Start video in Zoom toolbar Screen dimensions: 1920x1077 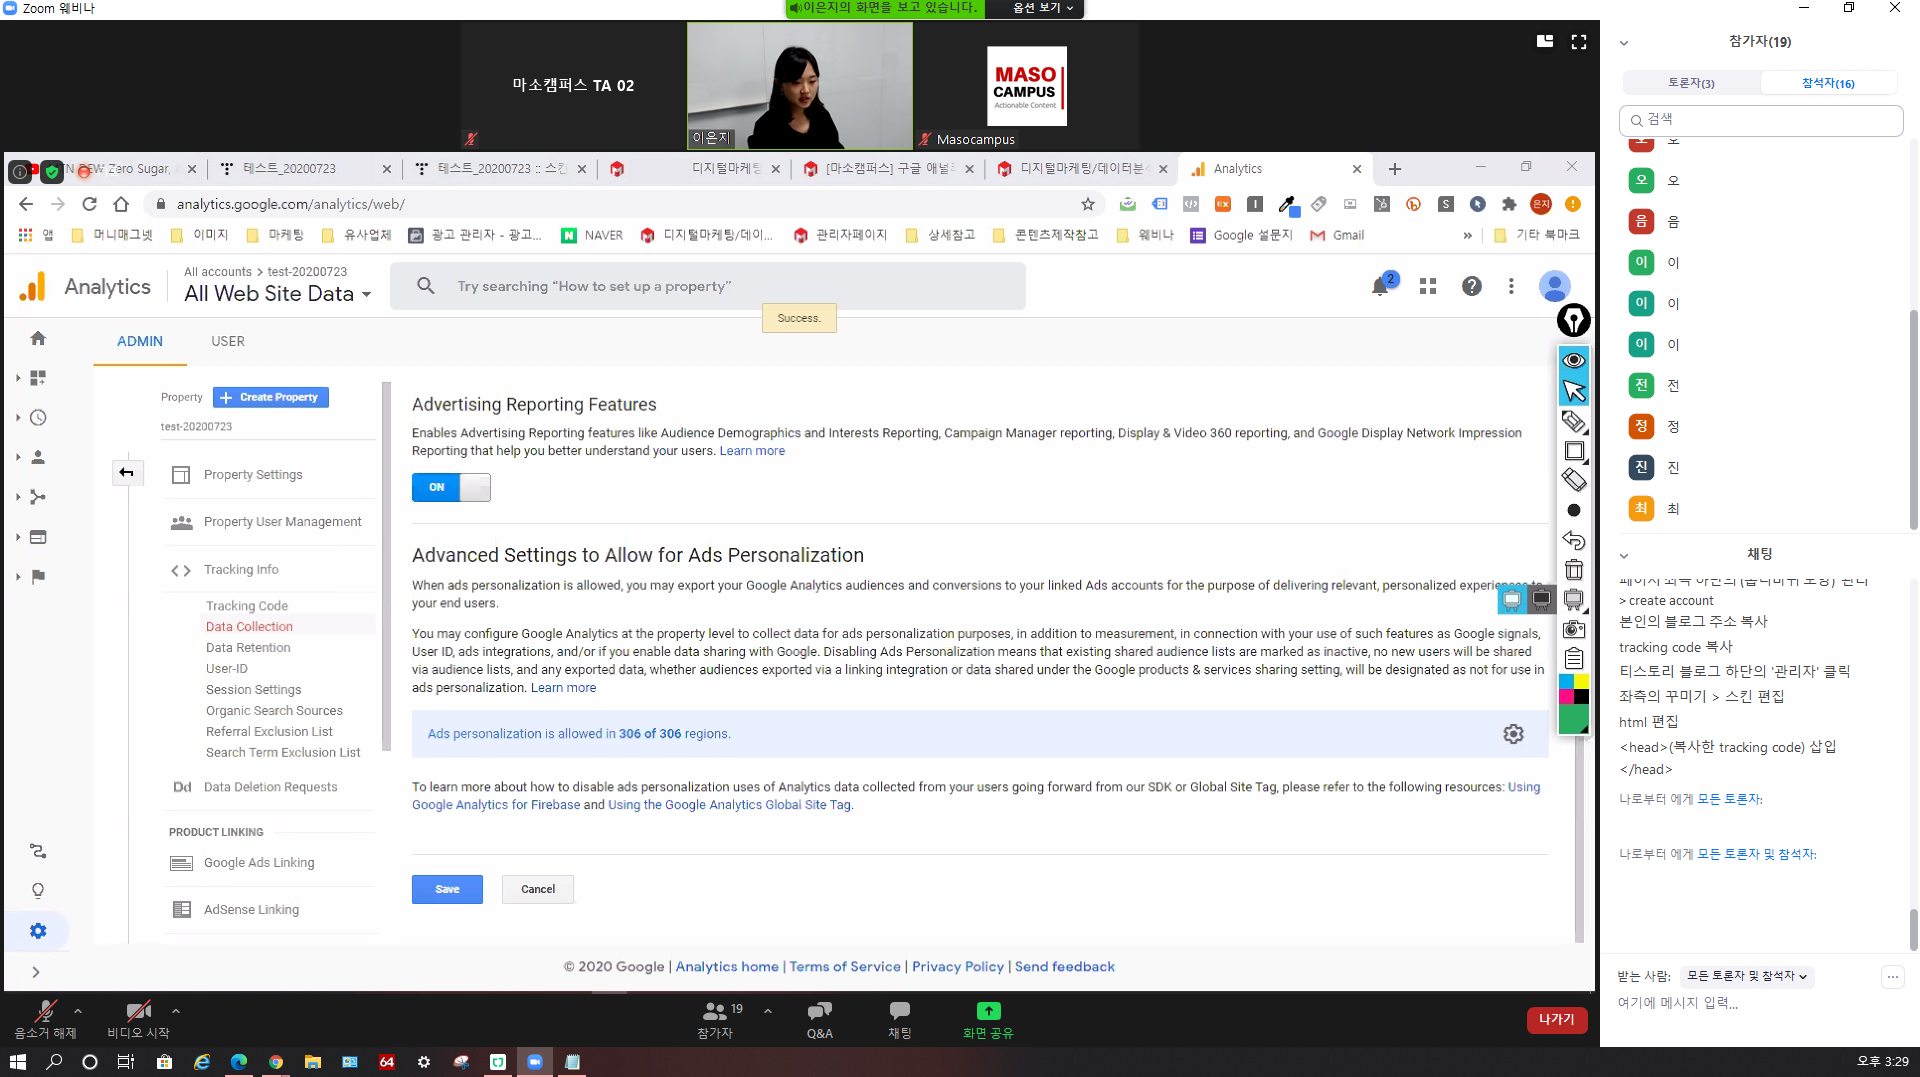[138, 1019]
